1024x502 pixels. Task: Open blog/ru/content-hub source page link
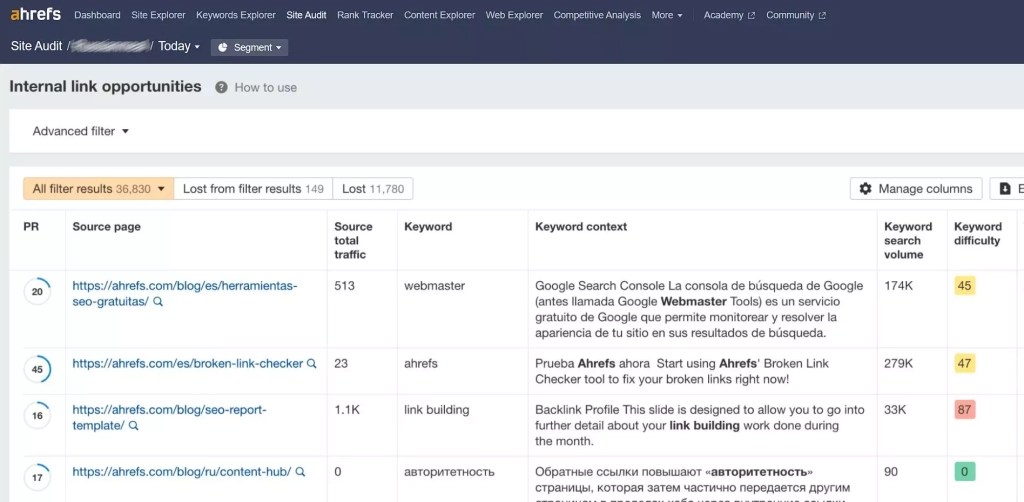(x=182, y=471)
